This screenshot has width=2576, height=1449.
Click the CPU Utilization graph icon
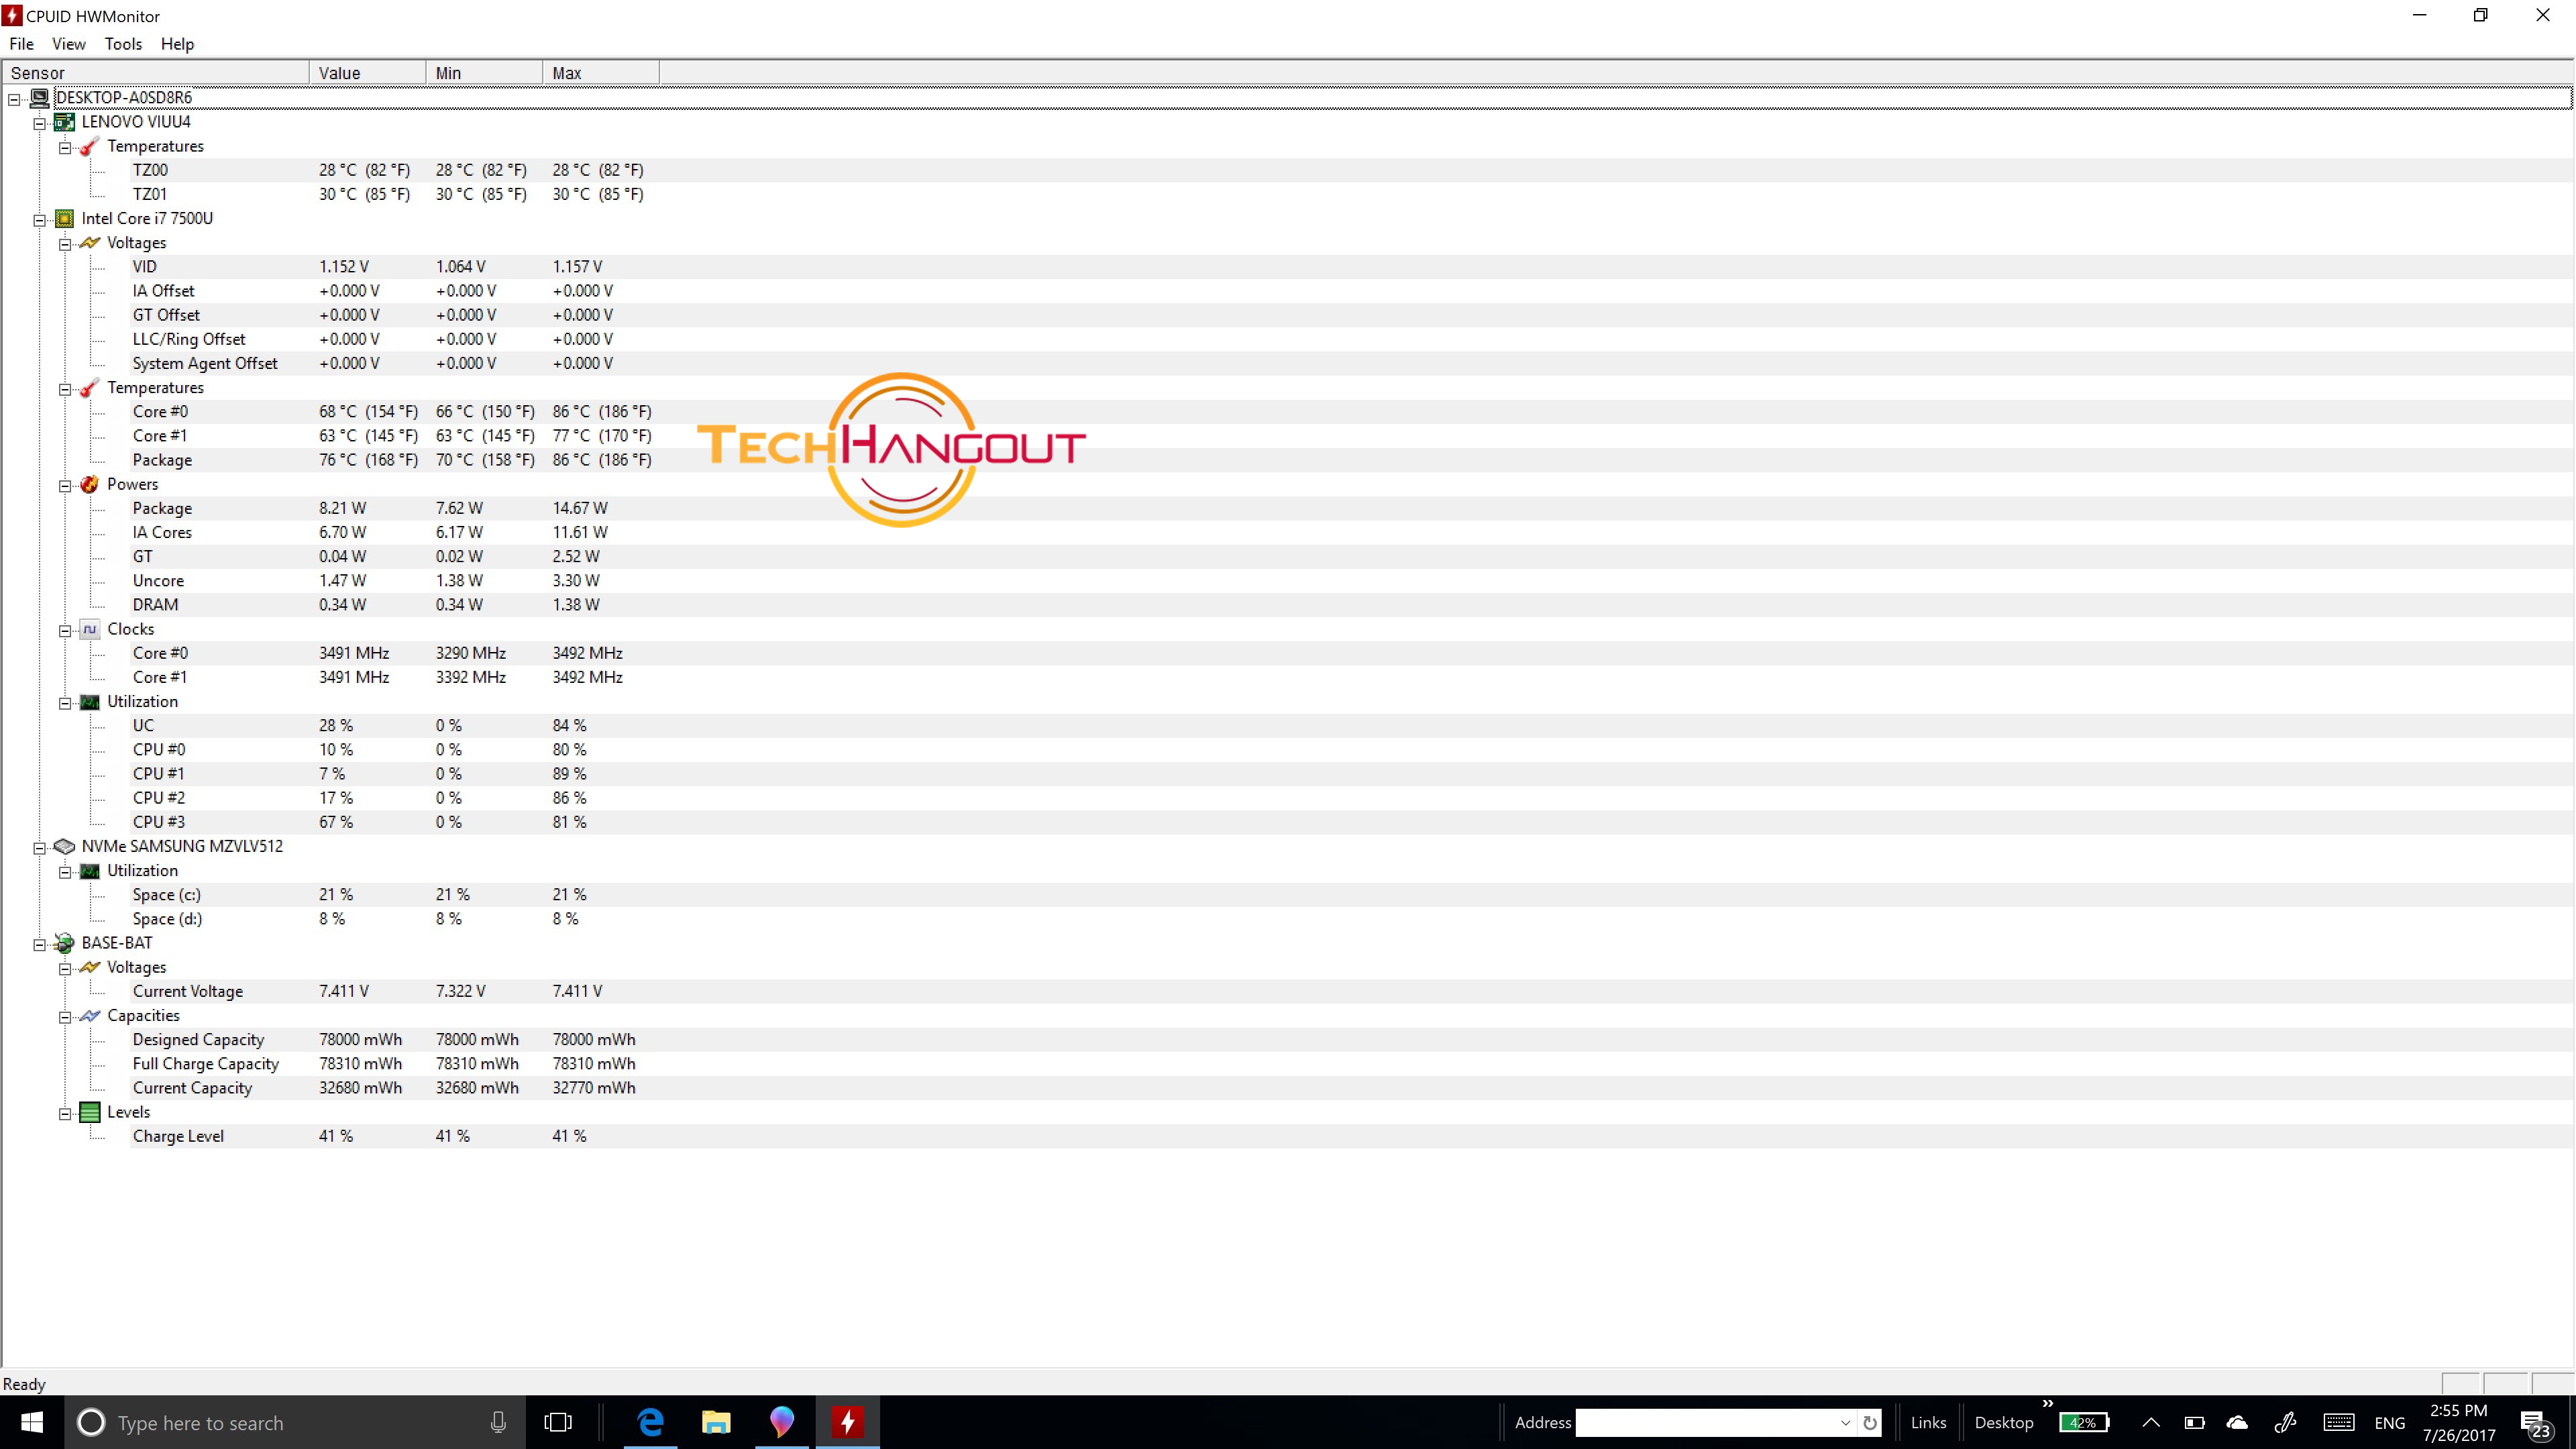coord(90,702)
